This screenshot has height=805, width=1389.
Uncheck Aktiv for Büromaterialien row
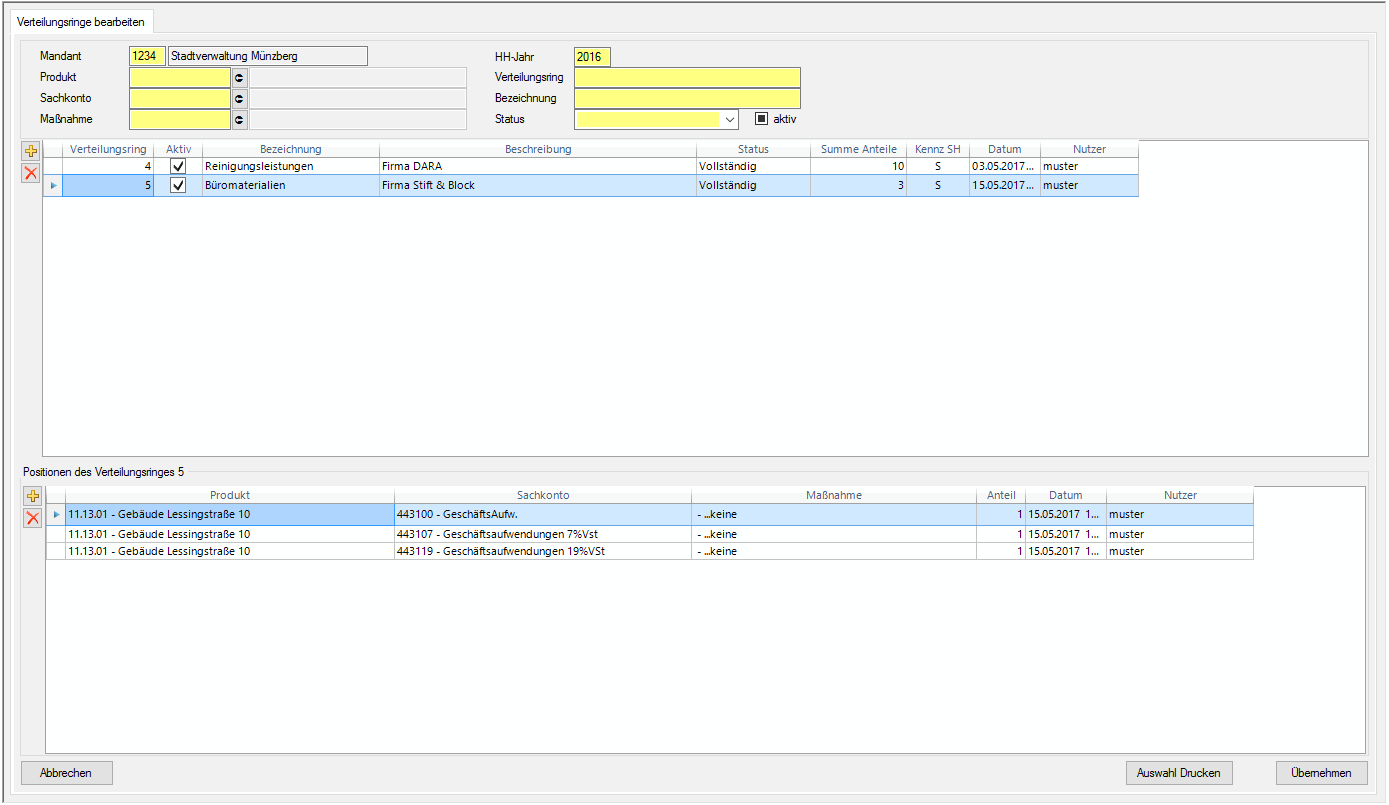click(178, 186)
